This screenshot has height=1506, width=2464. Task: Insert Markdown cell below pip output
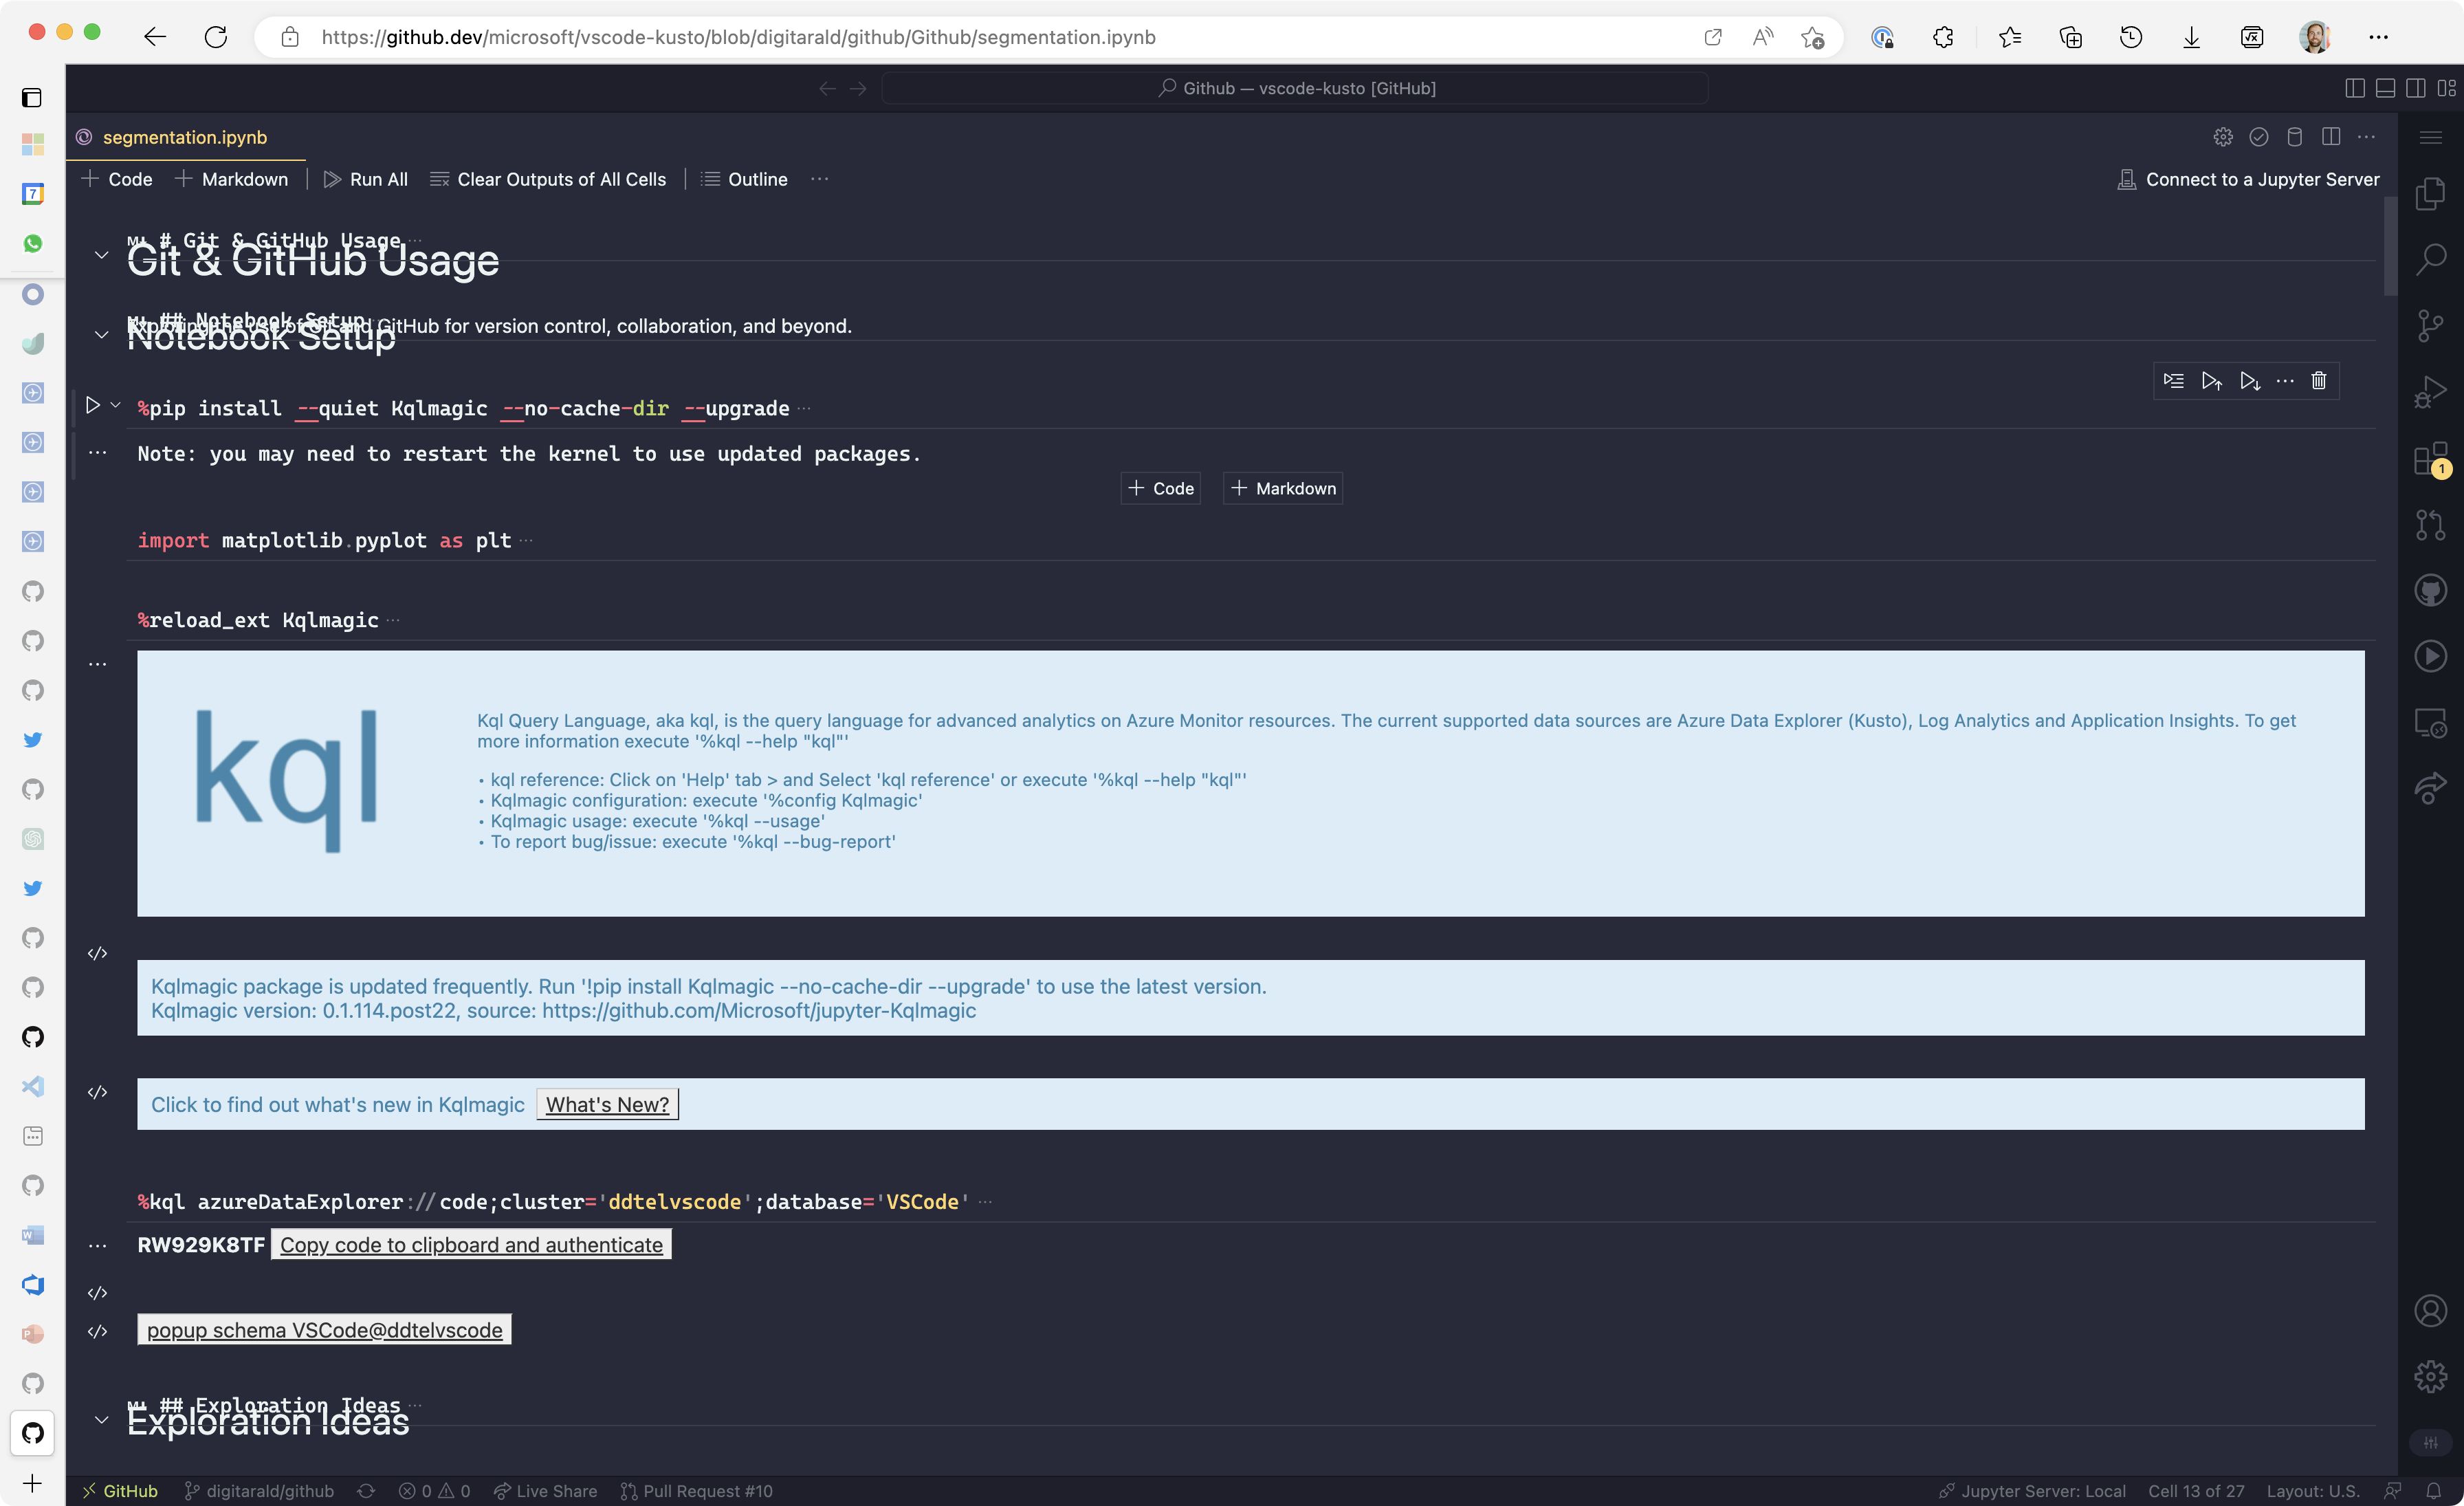(x=1283, y=488)
